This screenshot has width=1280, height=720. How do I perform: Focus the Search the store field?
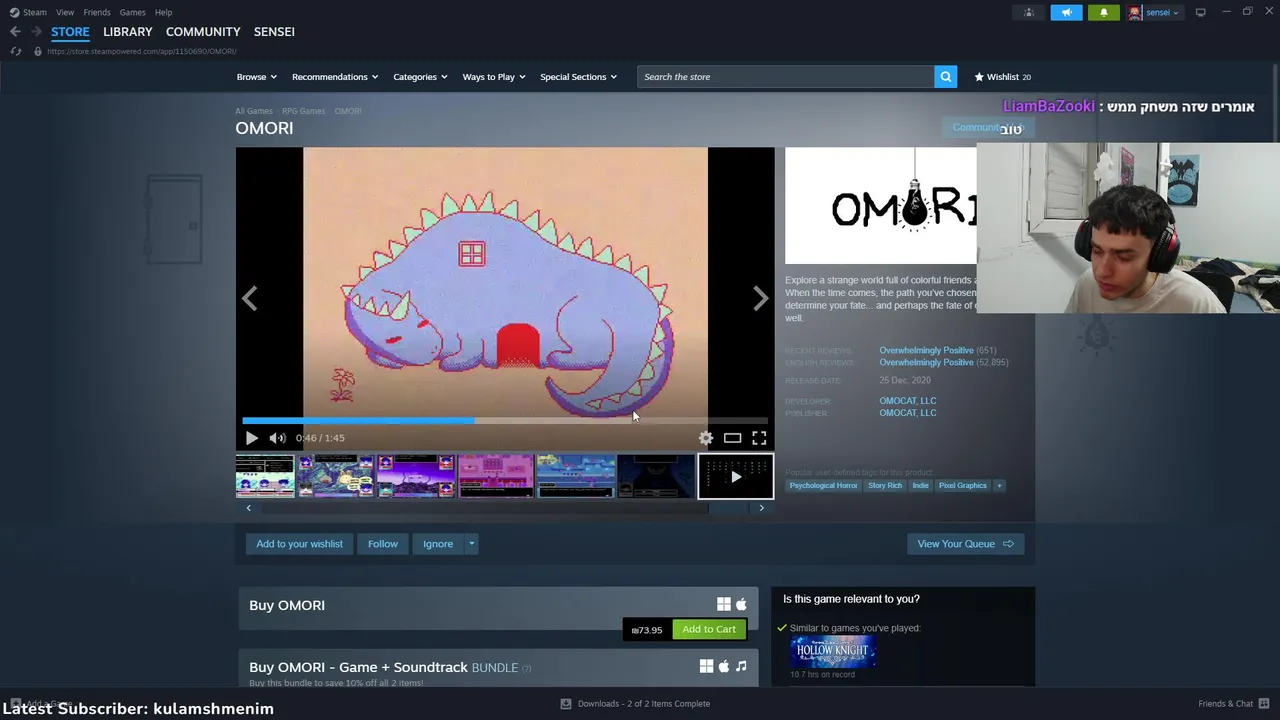pyautogui.click(x=786, y=77)
